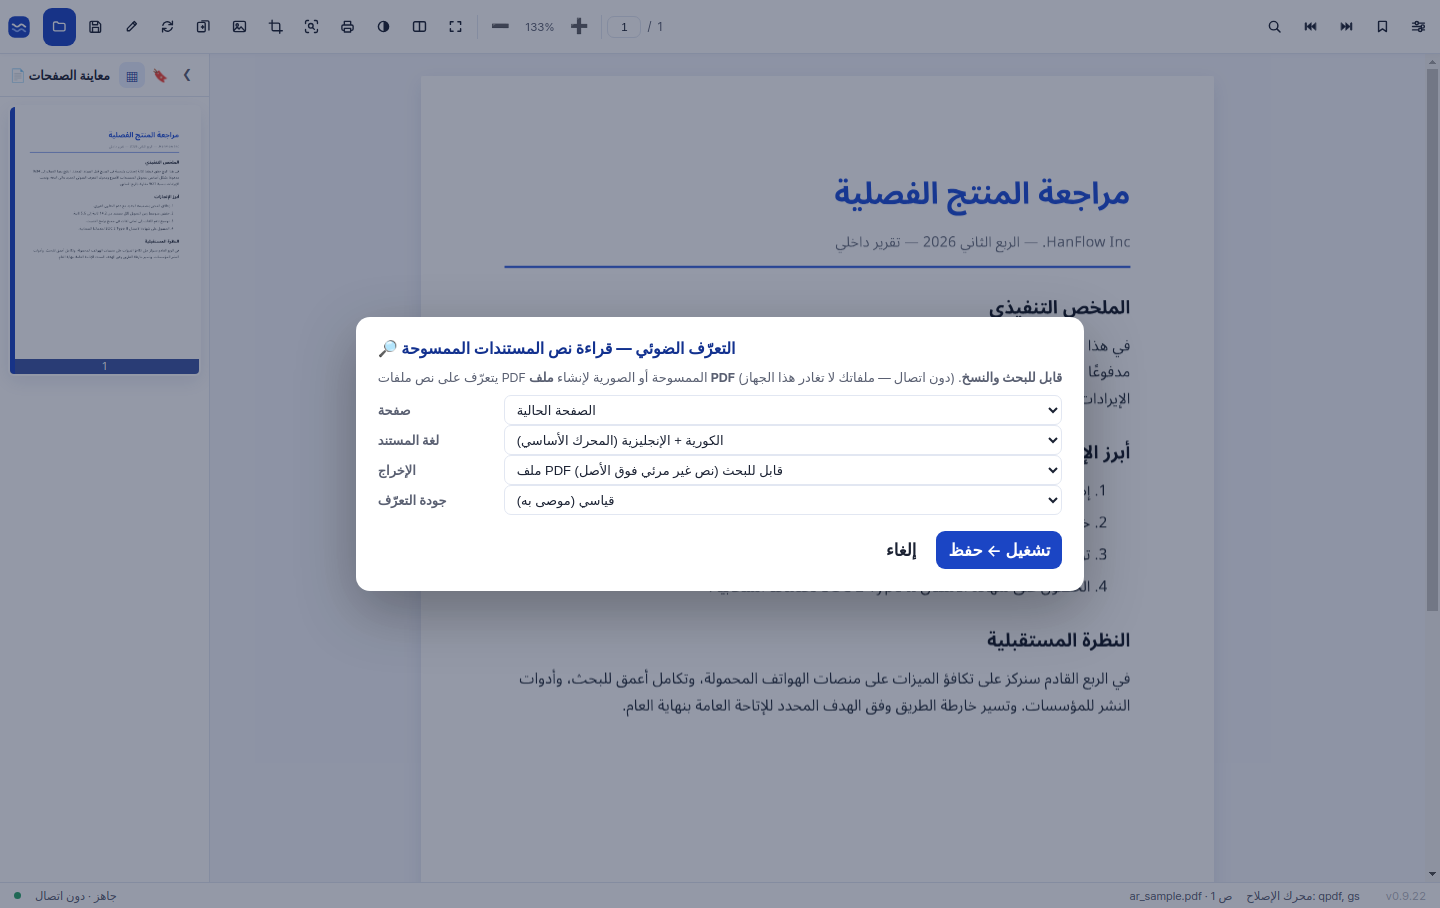
Task: Enter fullscreen with the corners icon
Action: coord(455,27)
